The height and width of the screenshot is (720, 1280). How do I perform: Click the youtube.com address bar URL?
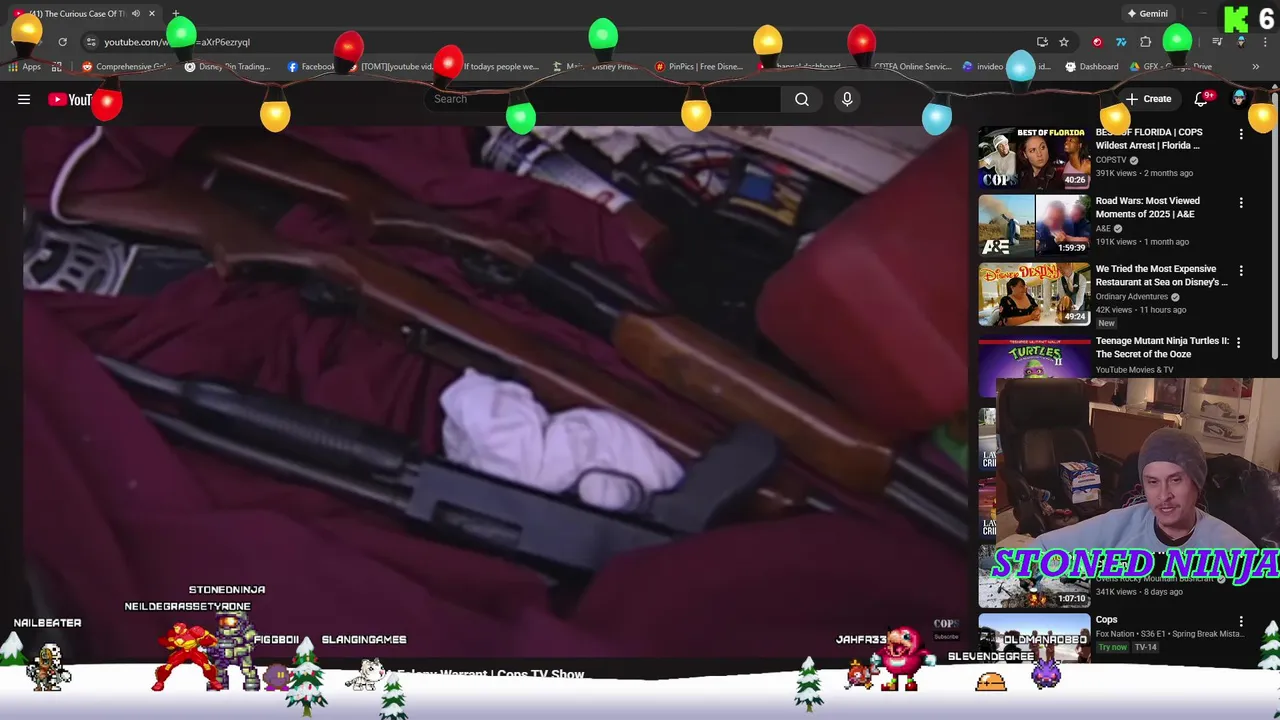(177, 42)
